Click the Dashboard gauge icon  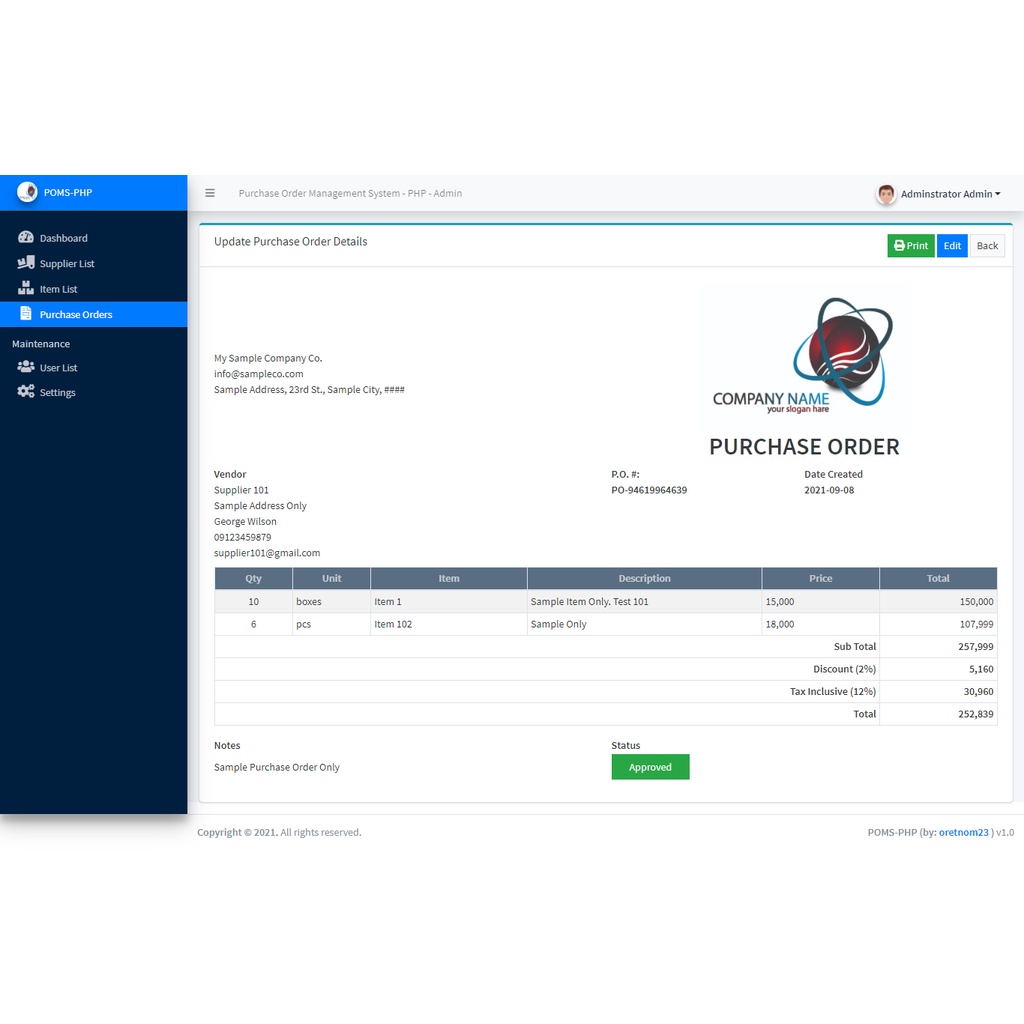click(x=26, y=238)
